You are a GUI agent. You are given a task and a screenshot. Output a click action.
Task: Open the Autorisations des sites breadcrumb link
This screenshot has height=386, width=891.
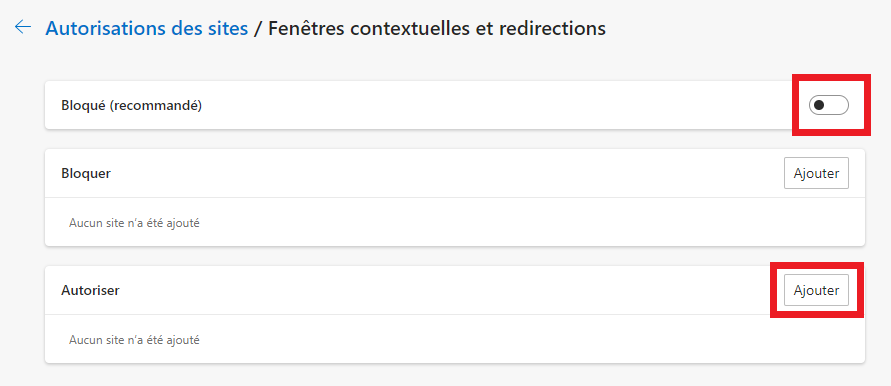click(x=147, y=28)
